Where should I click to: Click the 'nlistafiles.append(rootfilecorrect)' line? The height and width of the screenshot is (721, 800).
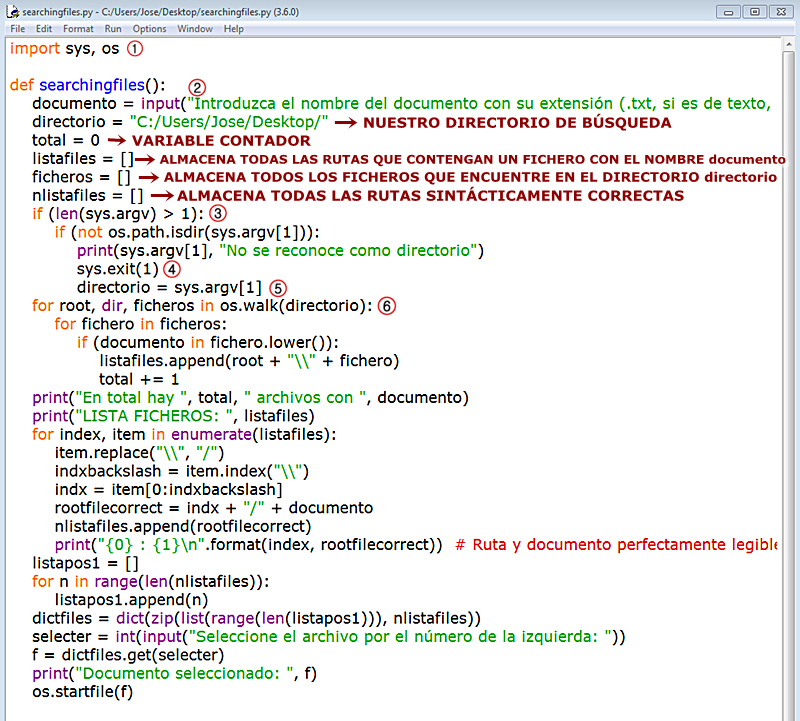click(183, 526)
